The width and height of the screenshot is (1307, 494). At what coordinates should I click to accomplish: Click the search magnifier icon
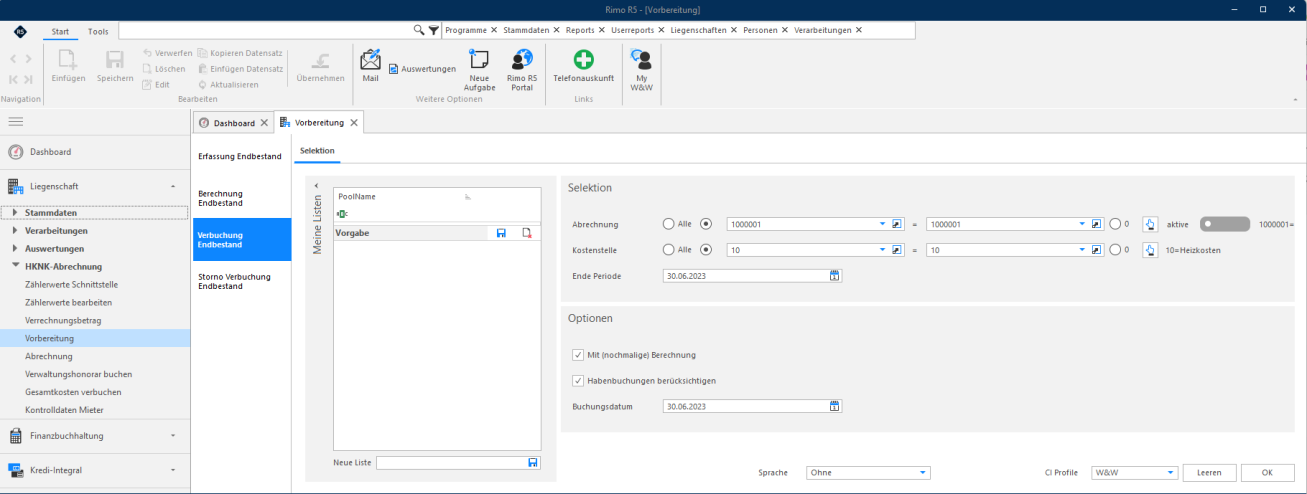pyautogui.click(x=419, y=30)
